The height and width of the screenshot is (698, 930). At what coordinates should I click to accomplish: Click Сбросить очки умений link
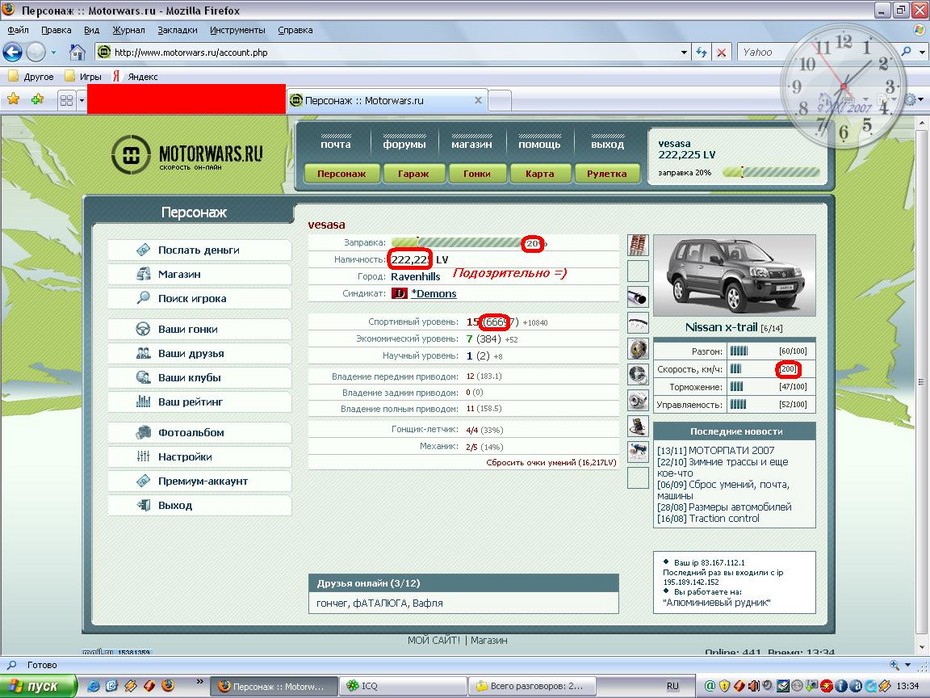[551, 463]
